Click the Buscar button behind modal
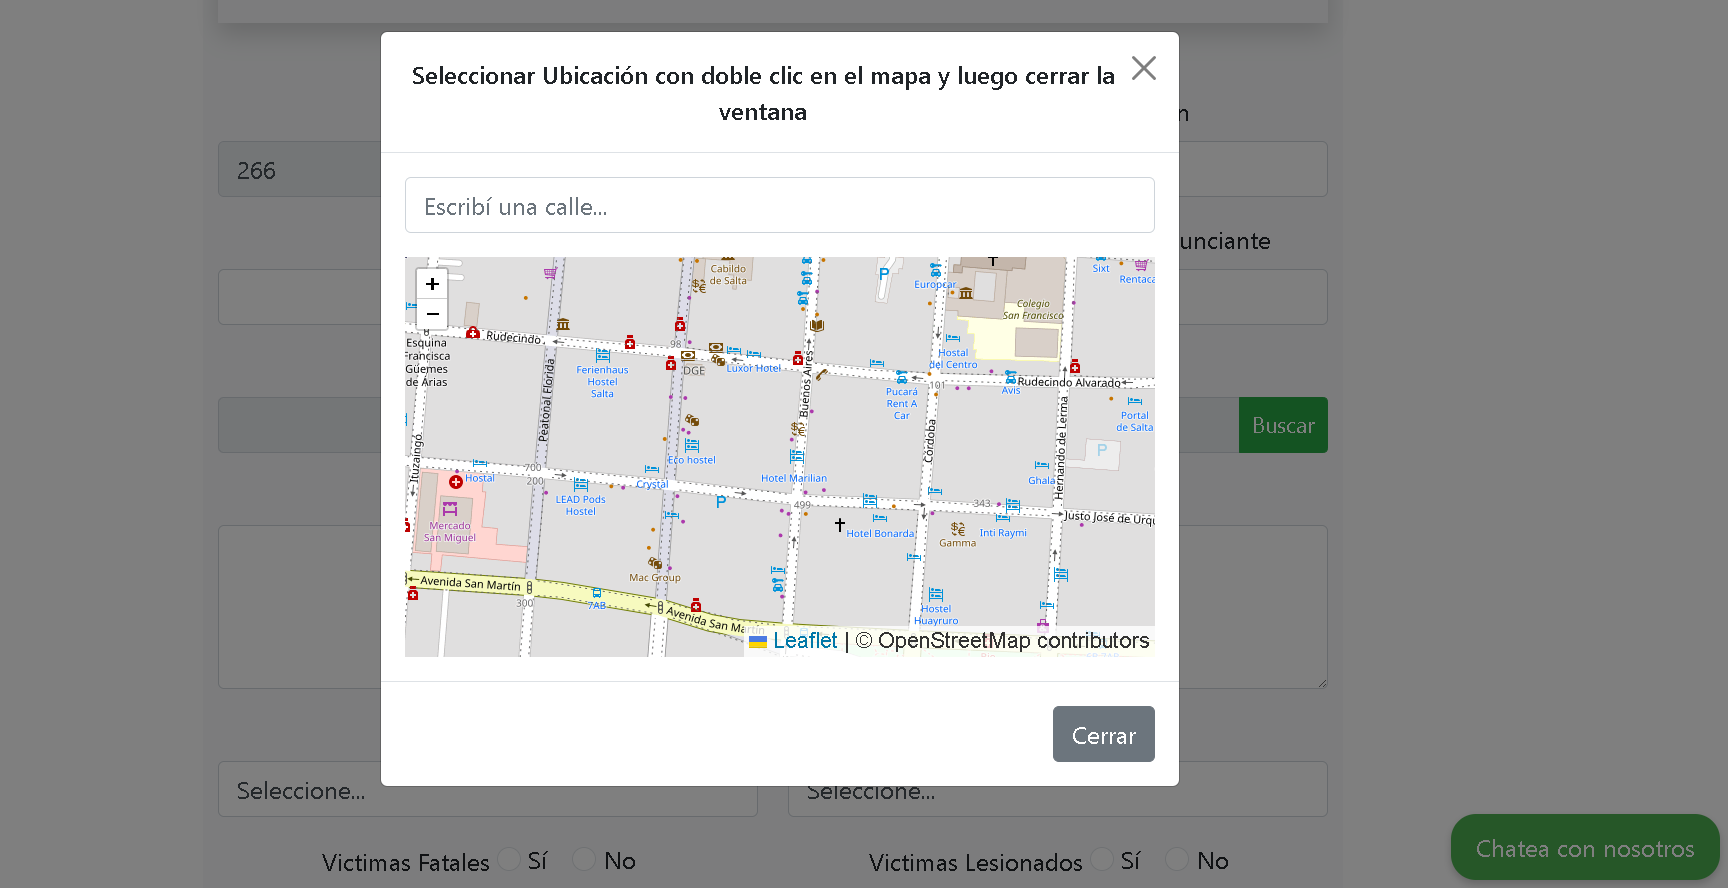 [1283, 425]
